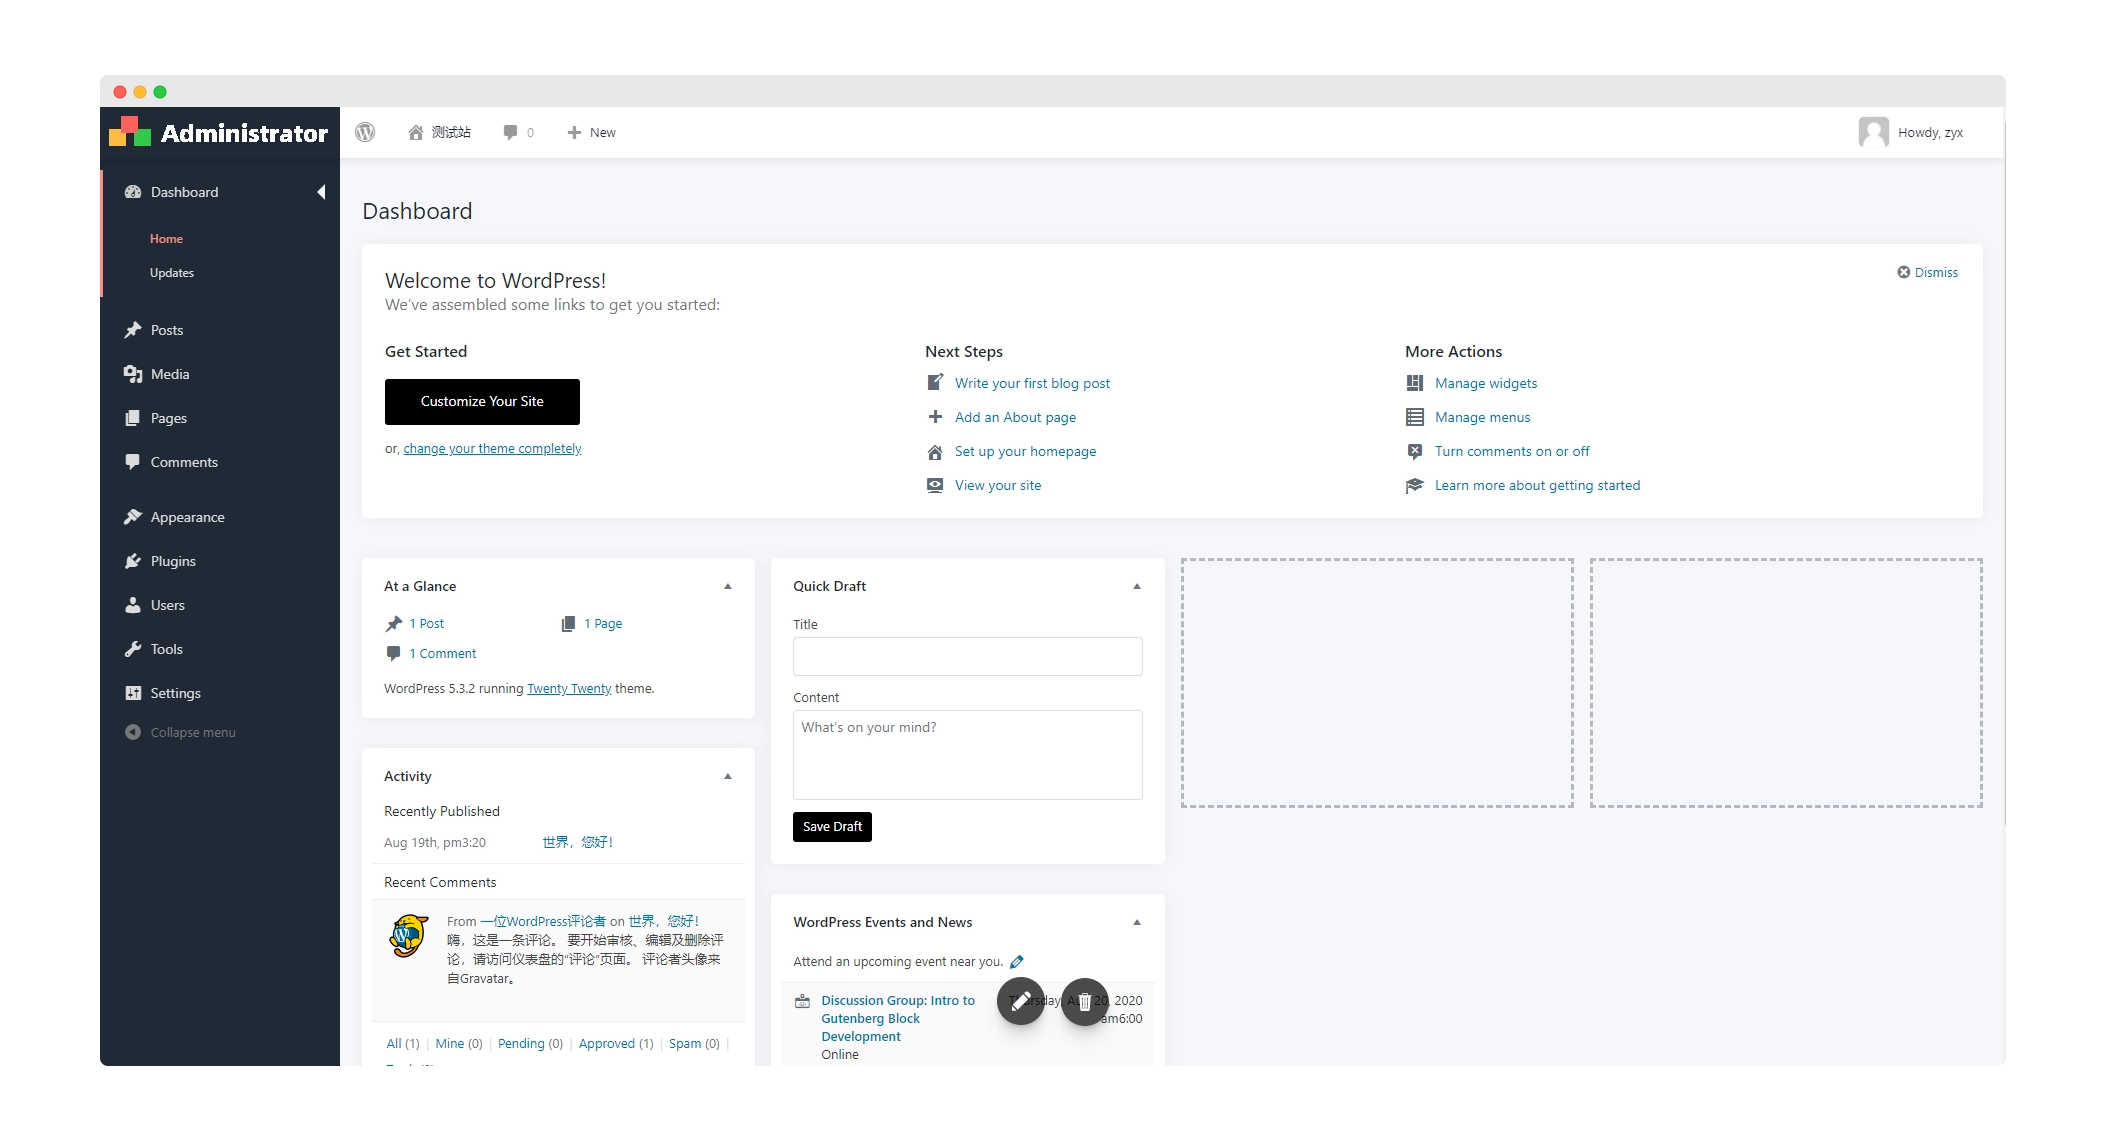Image resolution: width=2106 pixels, height=1141 pixels.
Task: Collapse the Quick Draft panel
Action: click(x=1137, y=587)
